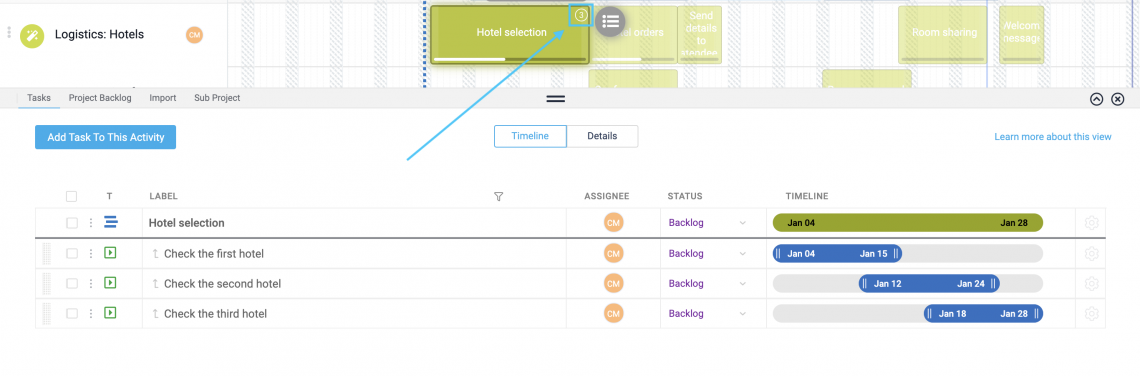
Task: Click the row drag grip of Check the first hotel
Action: click(x=47, y=254)
